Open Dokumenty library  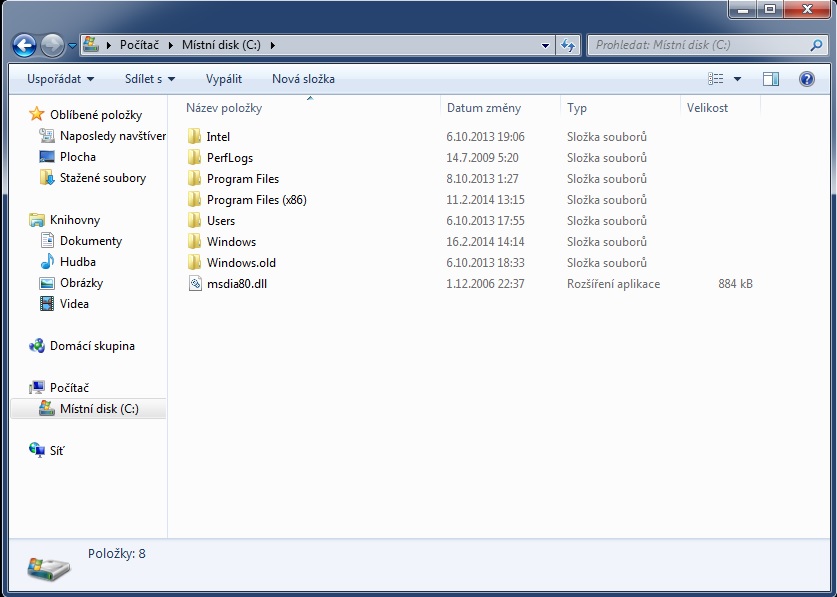point(81,241)
